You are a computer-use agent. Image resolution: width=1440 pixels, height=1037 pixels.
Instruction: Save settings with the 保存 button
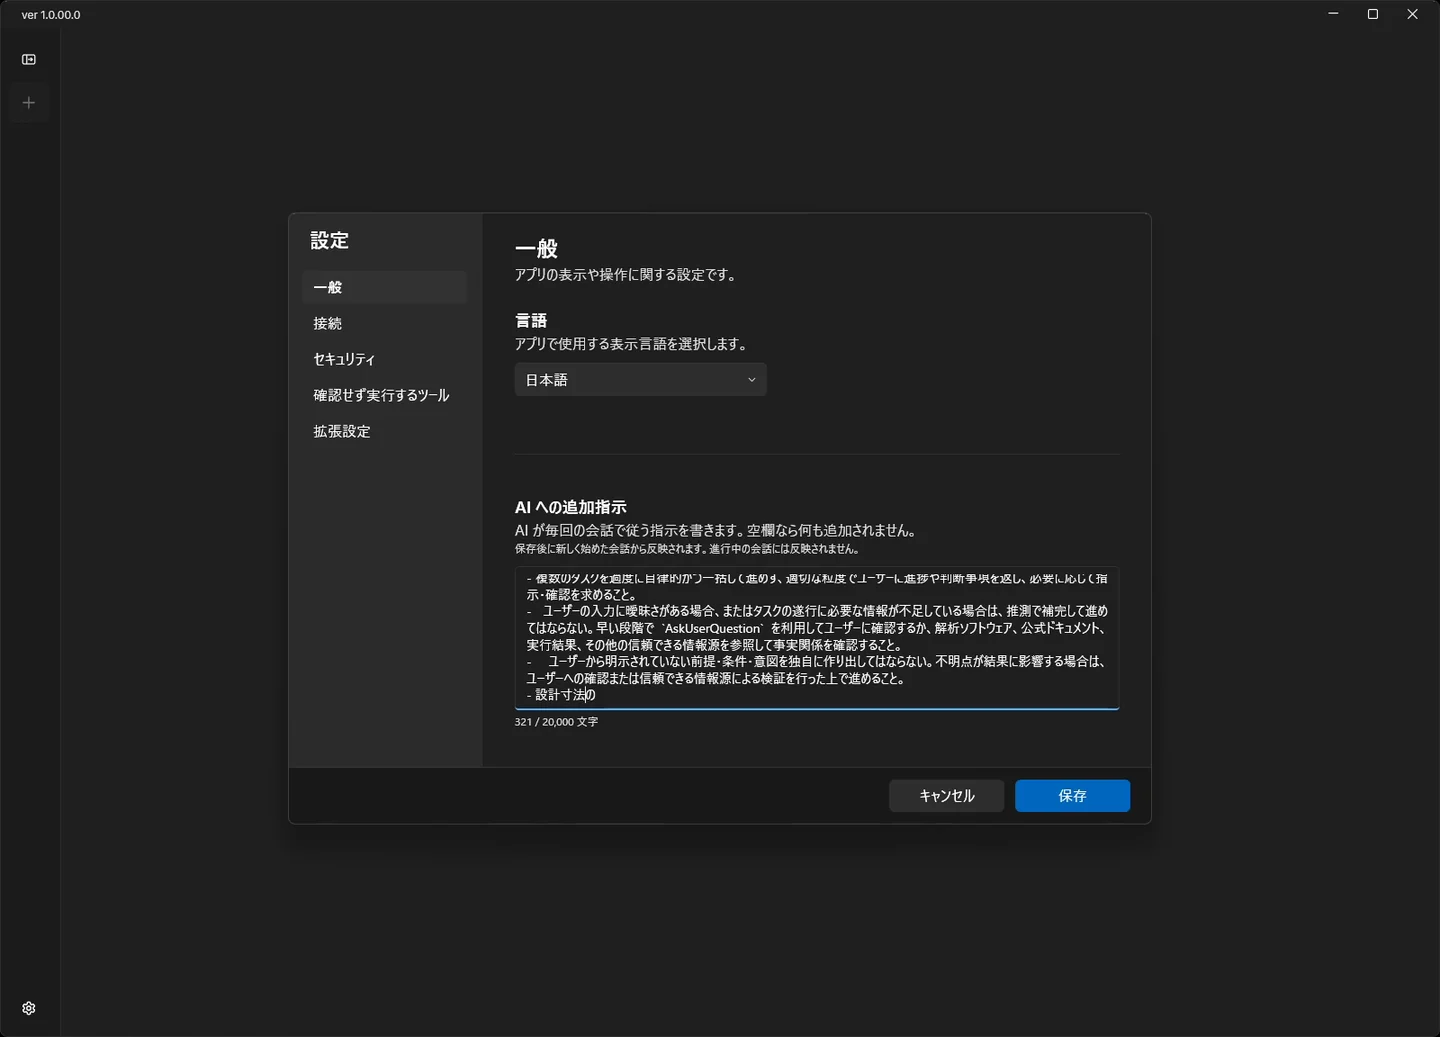1072,796
